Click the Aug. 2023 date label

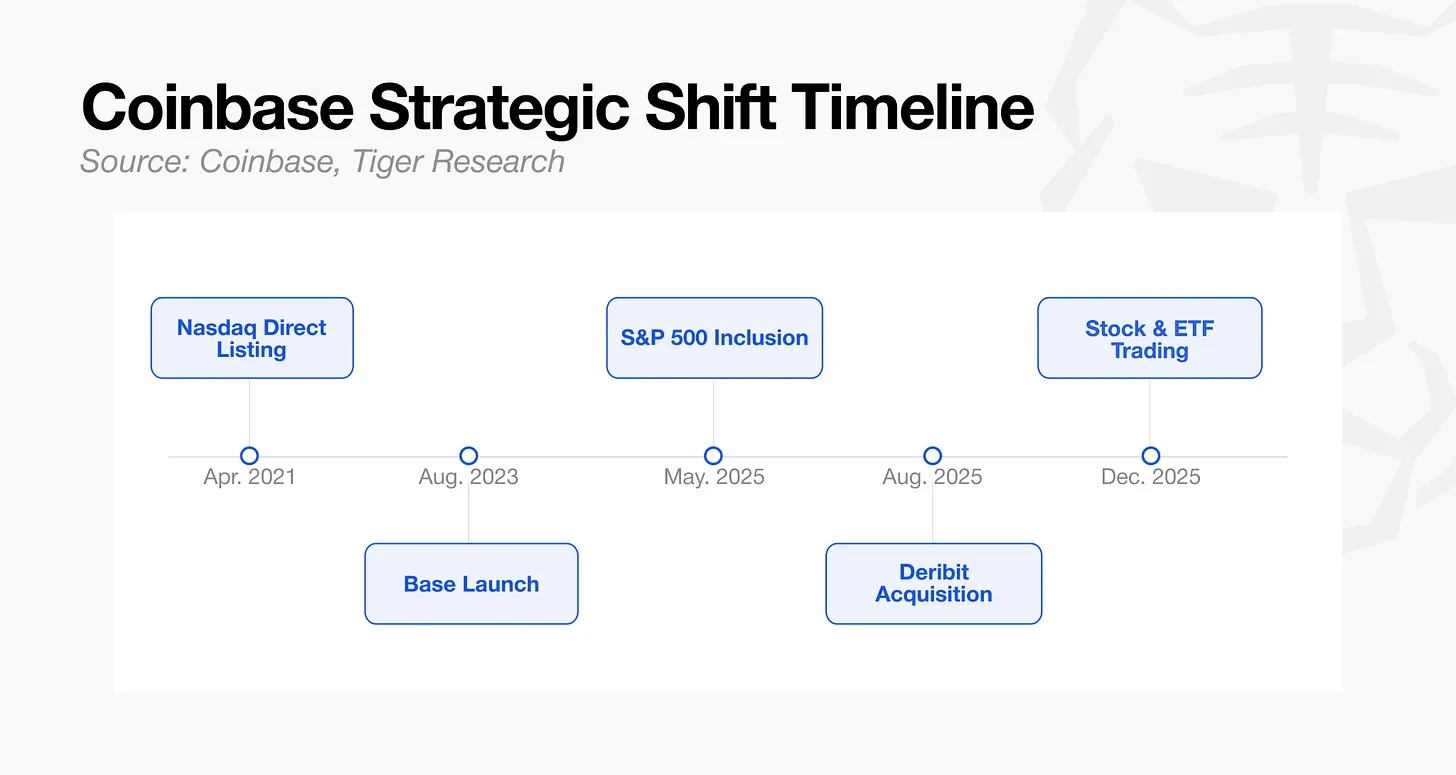pos(468,477)
